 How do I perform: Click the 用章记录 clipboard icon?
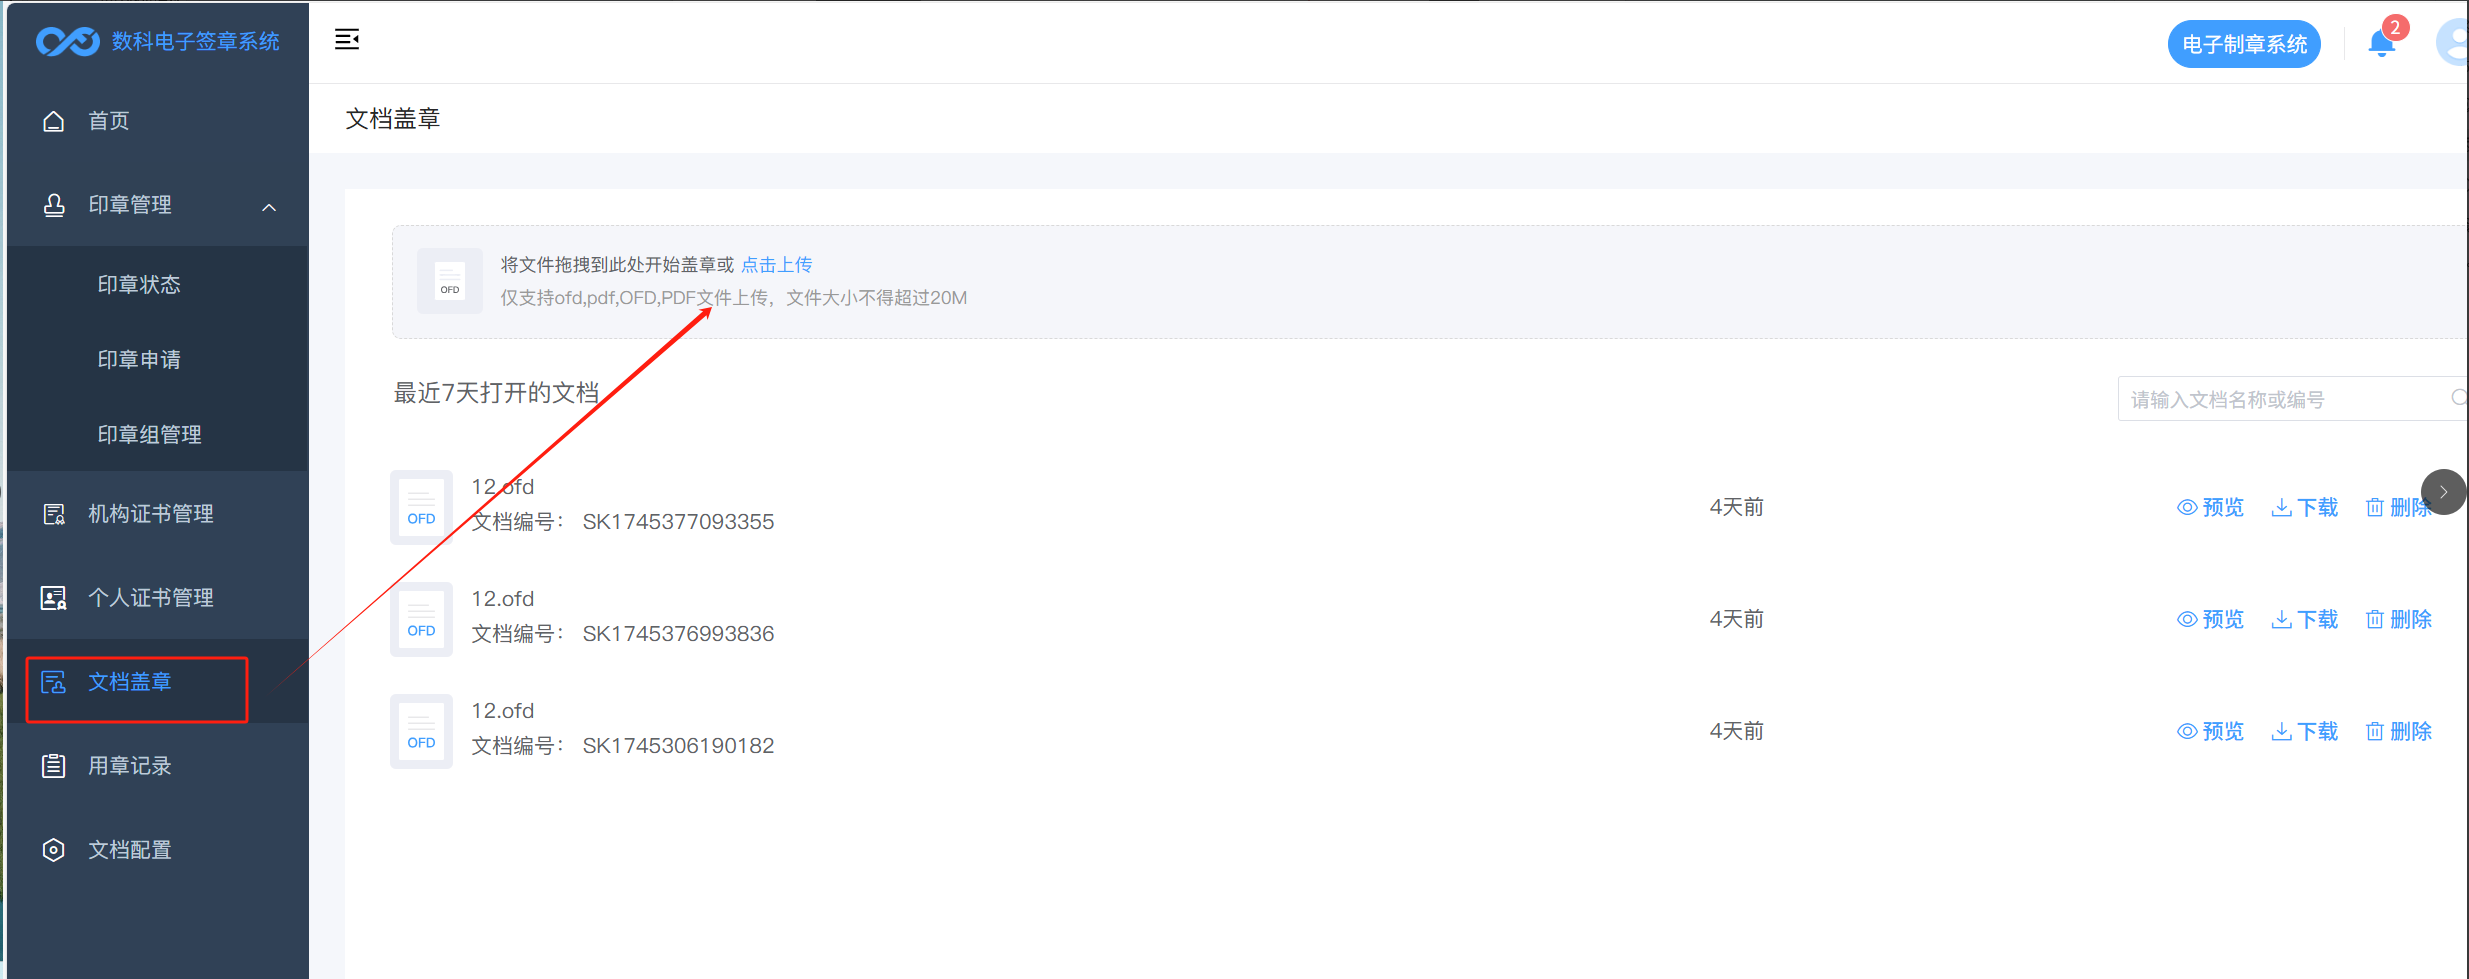click(x=54, y=766)
